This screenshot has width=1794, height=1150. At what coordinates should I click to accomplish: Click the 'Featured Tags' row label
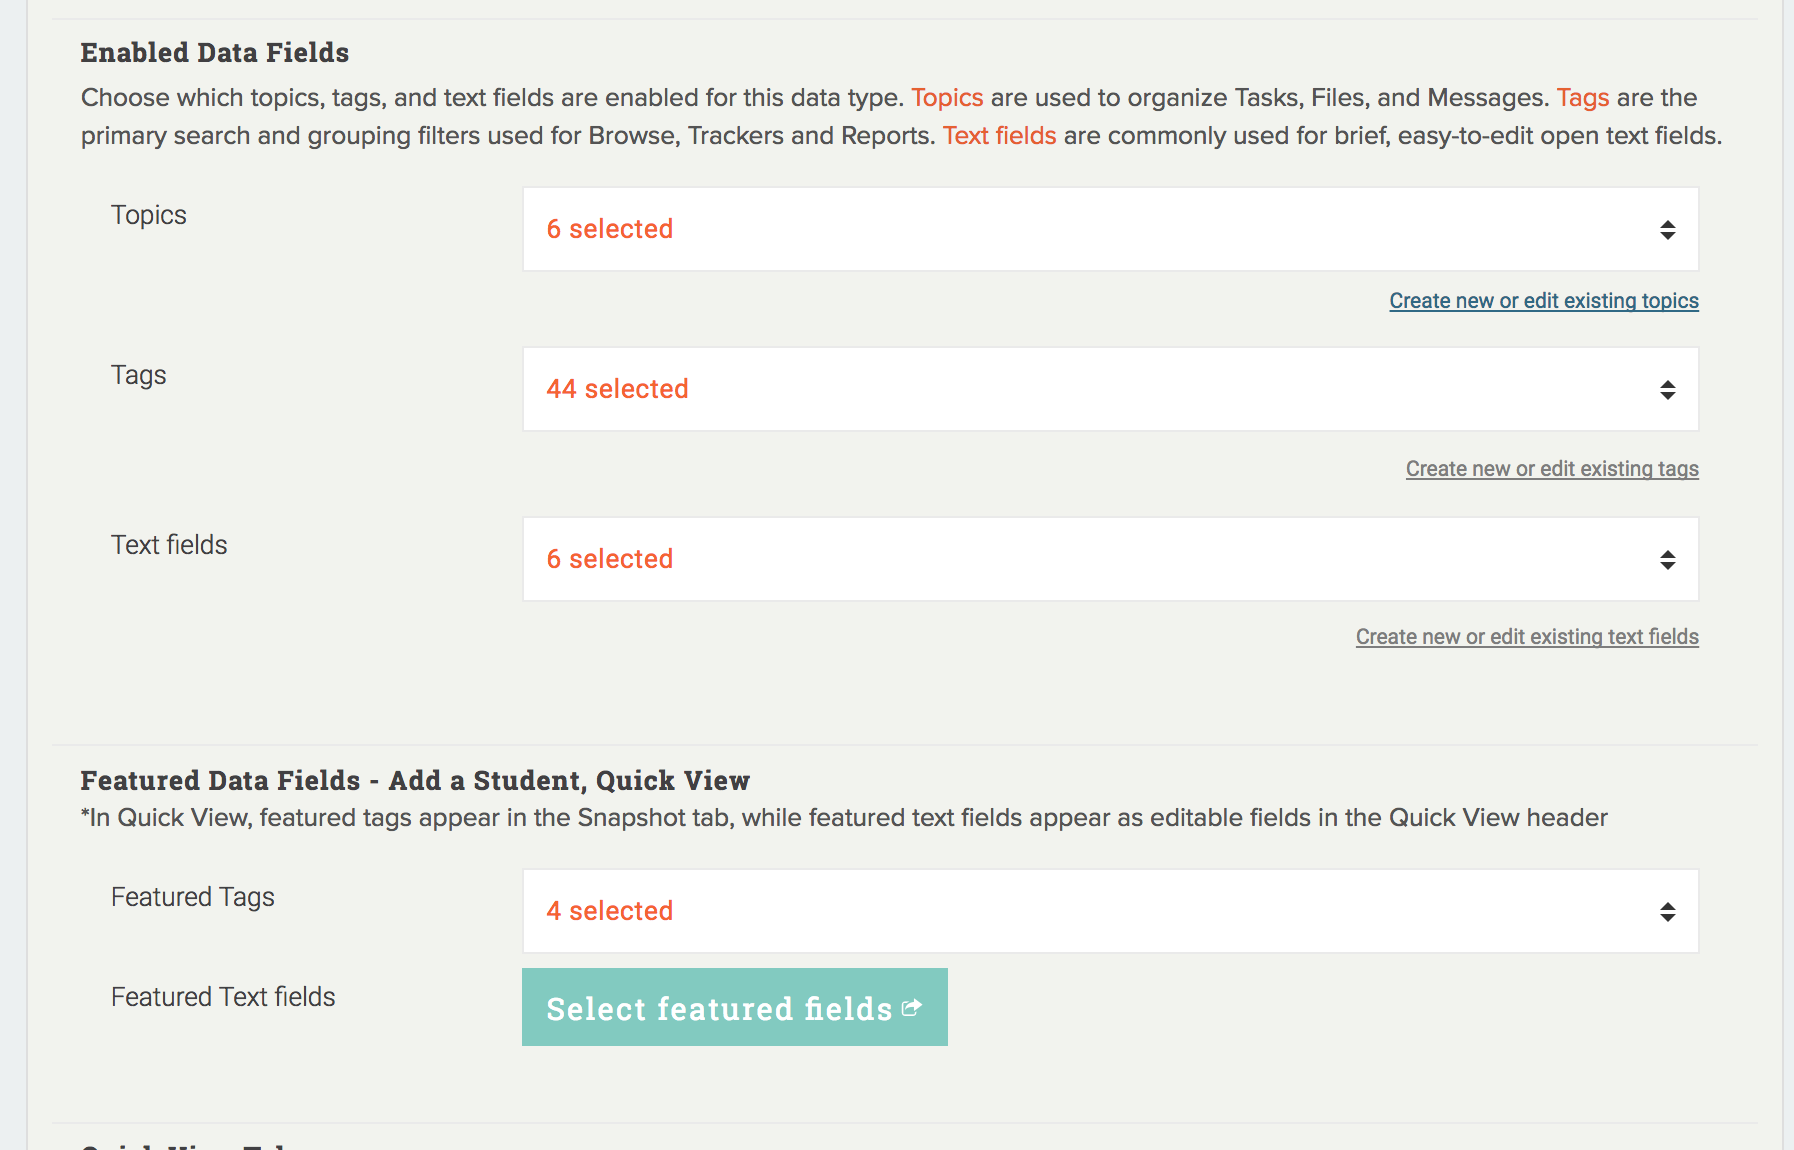pos(192,897)
